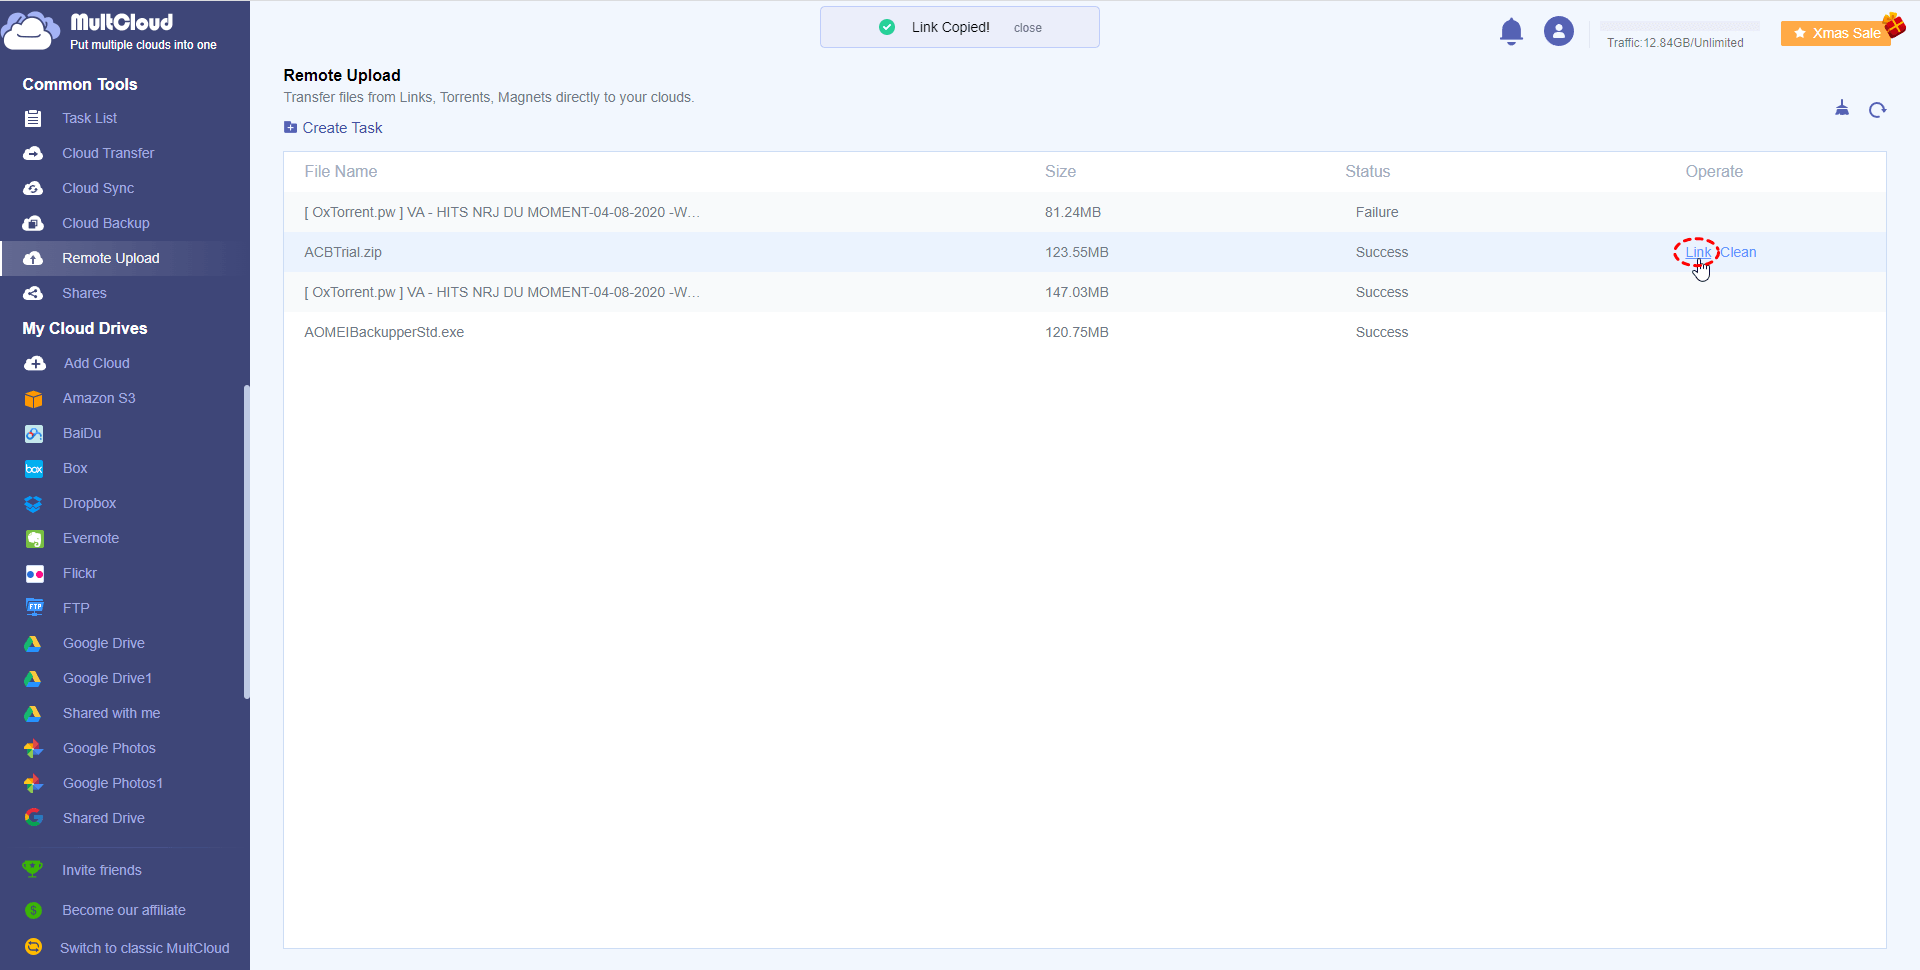Open the user account avatar
Image resolution: width=1920 pixels, height=970 pixels.
1558,32
